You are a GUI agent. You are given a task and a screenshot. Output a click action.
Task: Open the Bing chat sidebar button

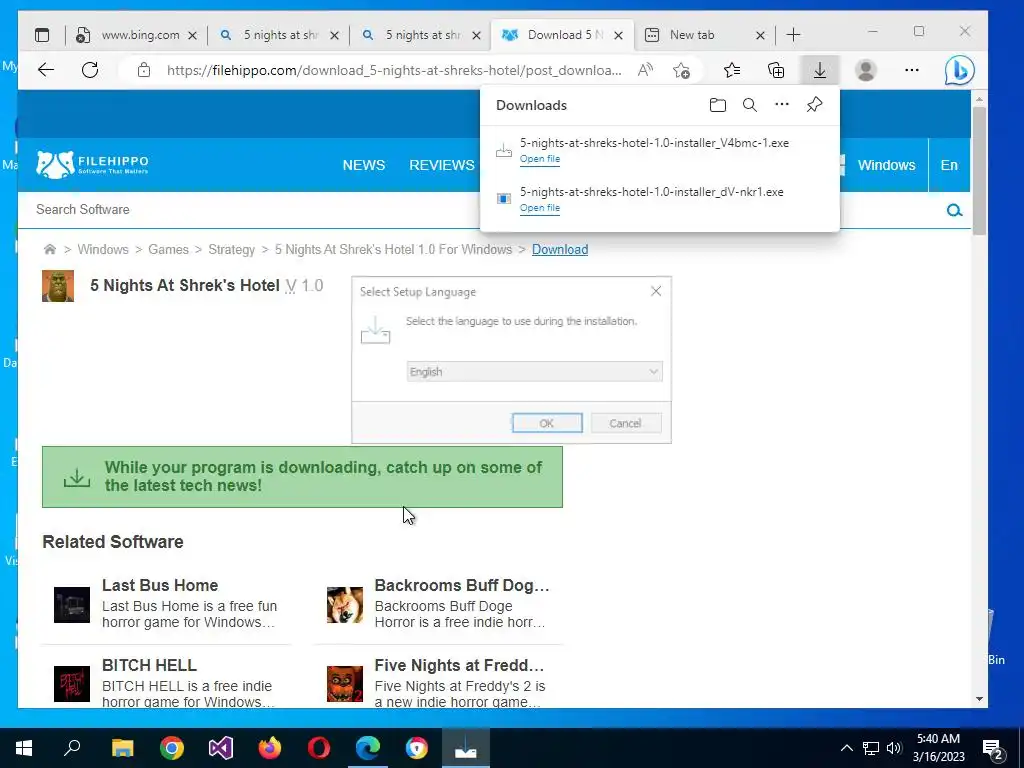(959, 70)
